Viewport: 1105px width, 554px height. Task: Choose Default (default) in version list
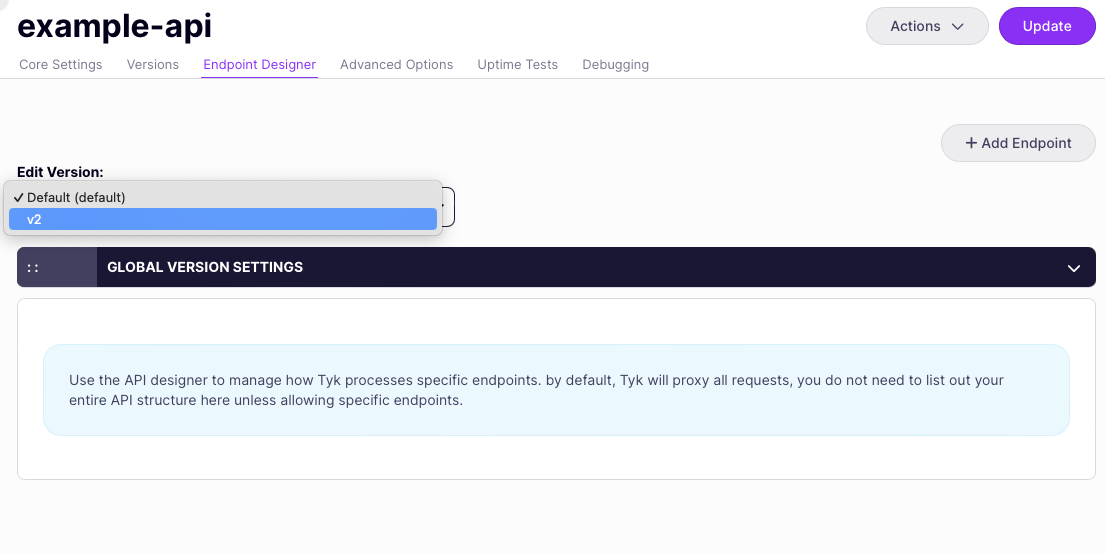tap(222, 197)
